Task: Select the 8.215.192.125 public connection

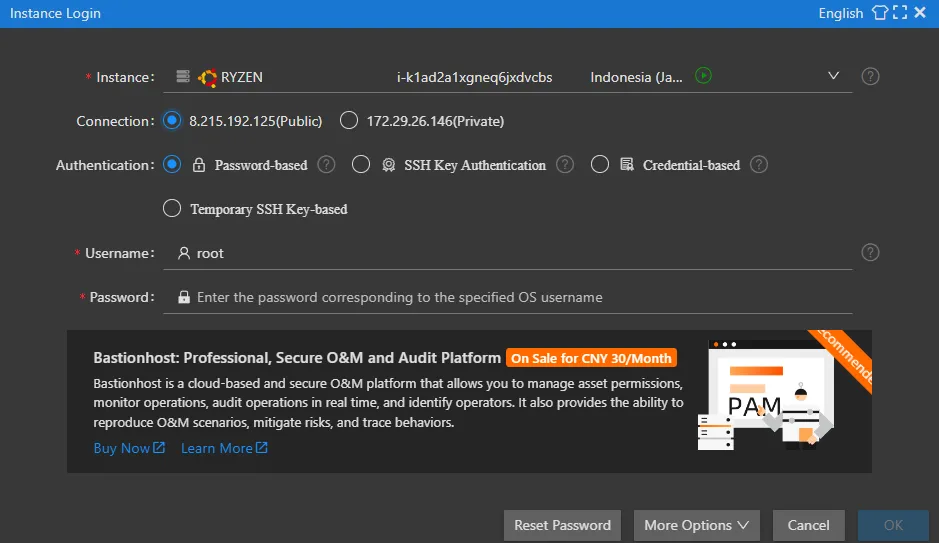Action: coord(172,121)
